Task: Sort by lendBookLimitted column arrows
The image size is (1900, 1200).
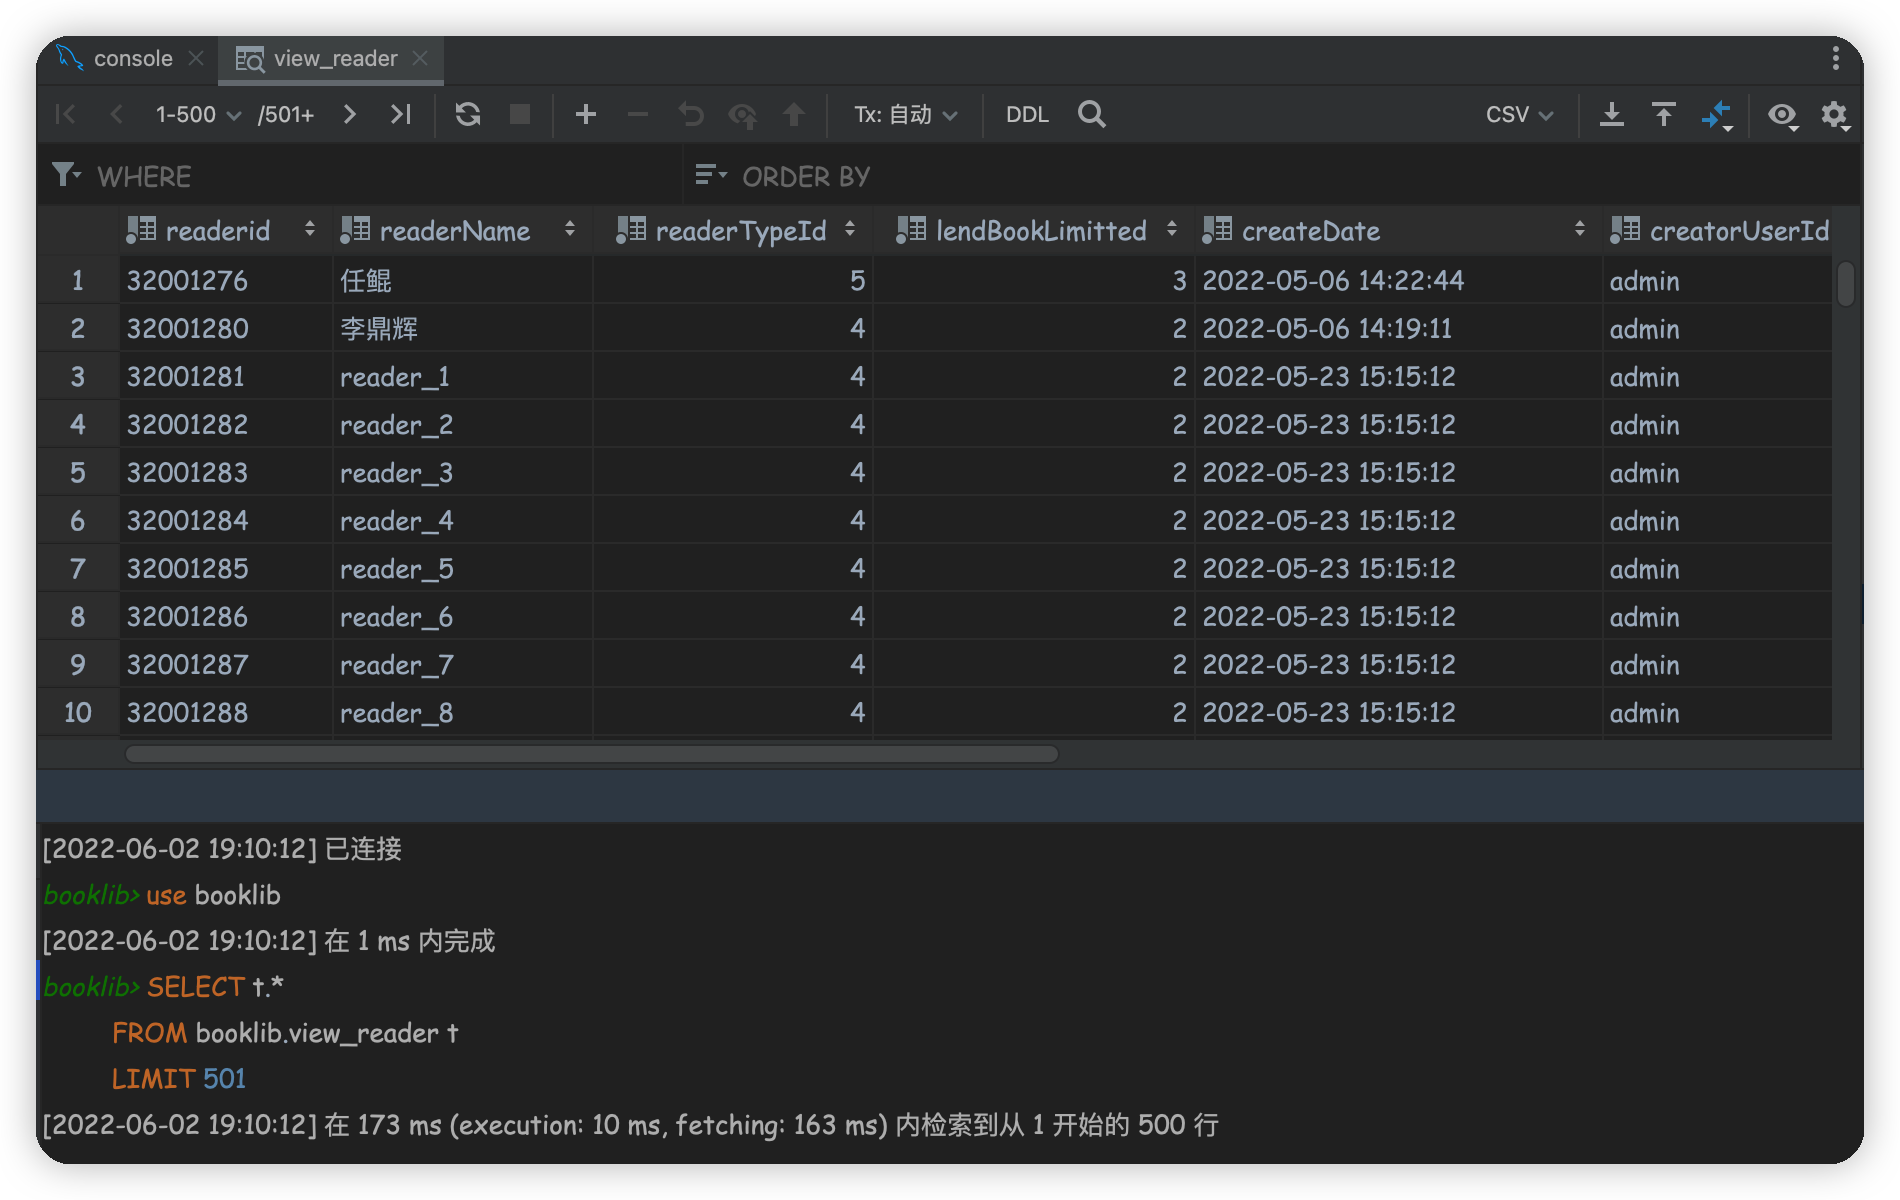Action: 1172,230
